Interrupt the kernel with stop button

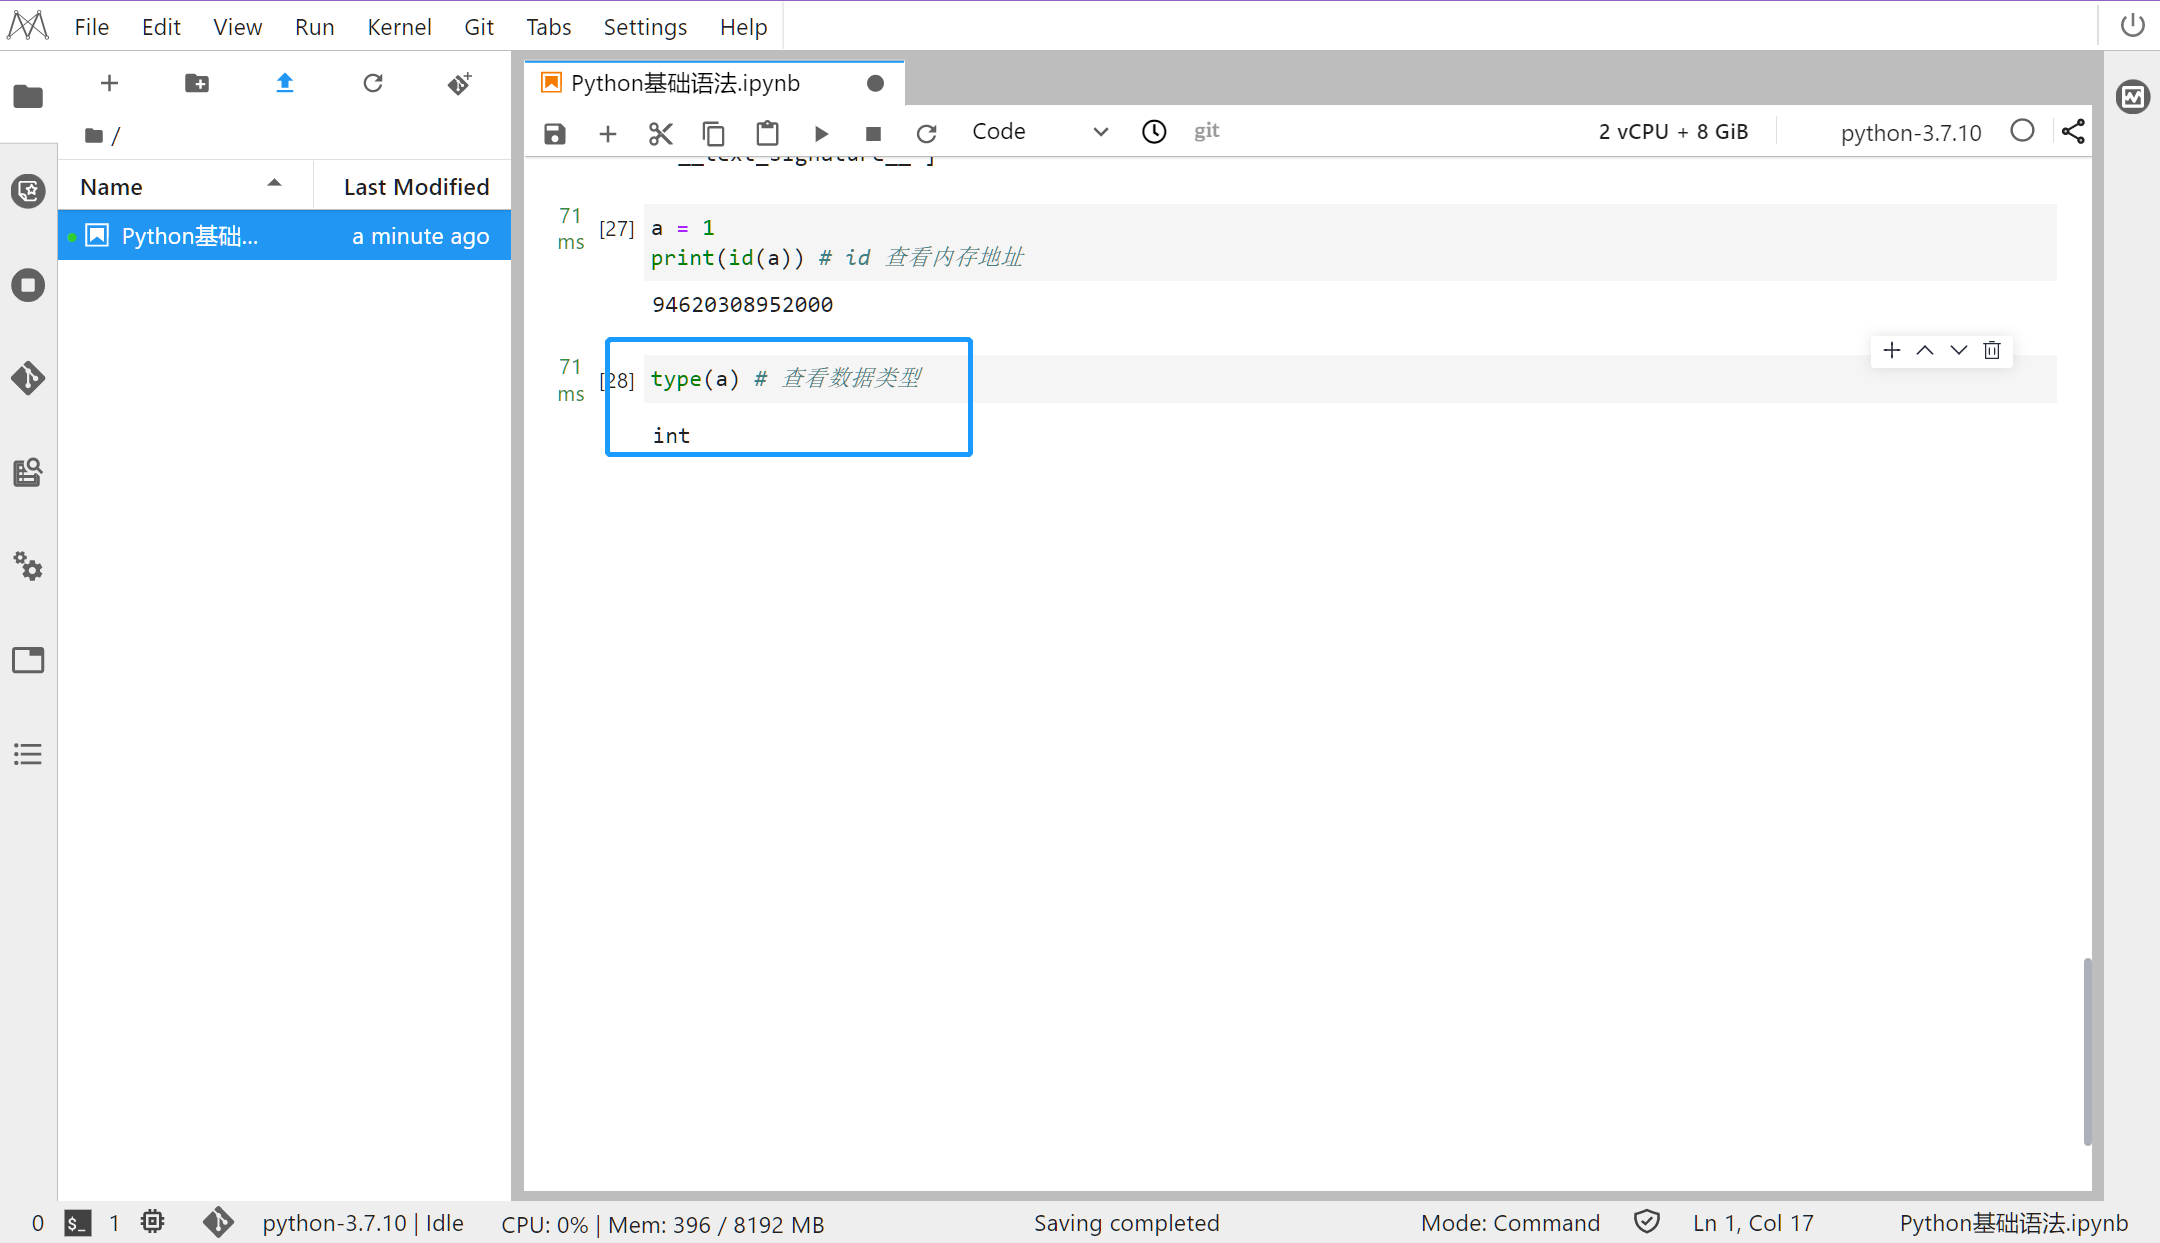(x=873, y=133)
